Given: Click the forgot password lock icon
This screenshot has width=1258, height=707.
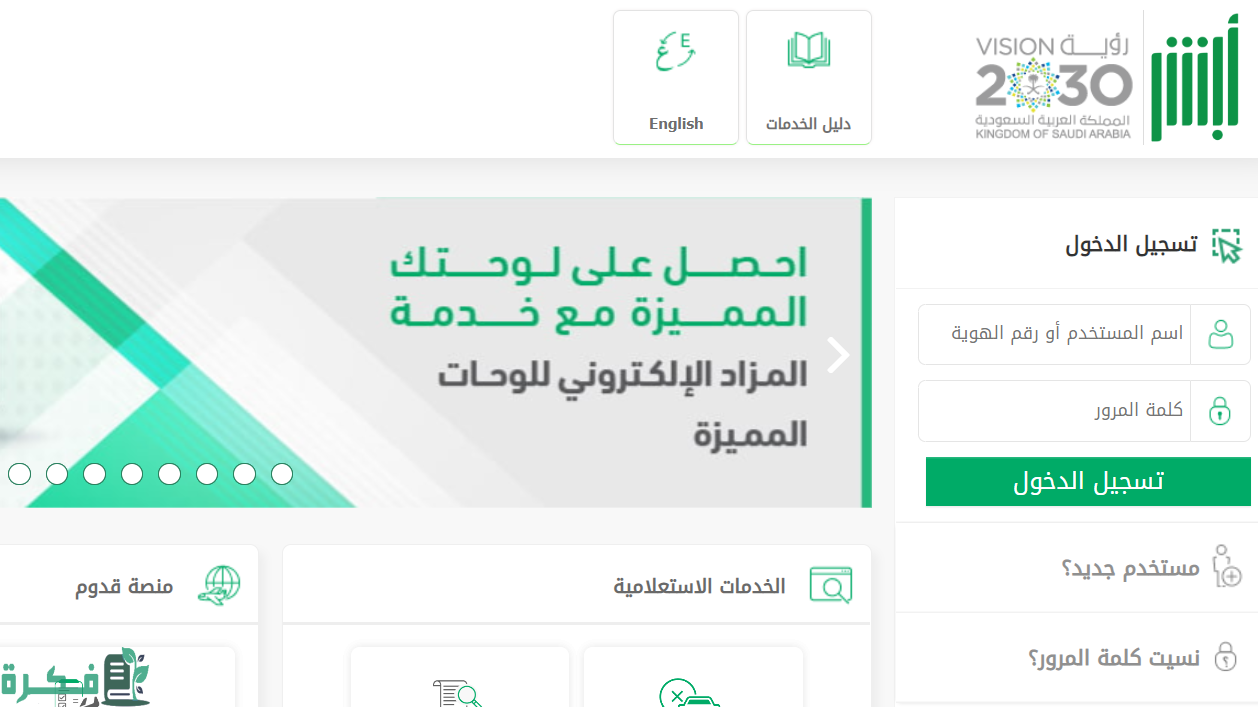Looking at the screenshot, I should pos(1225,656).
